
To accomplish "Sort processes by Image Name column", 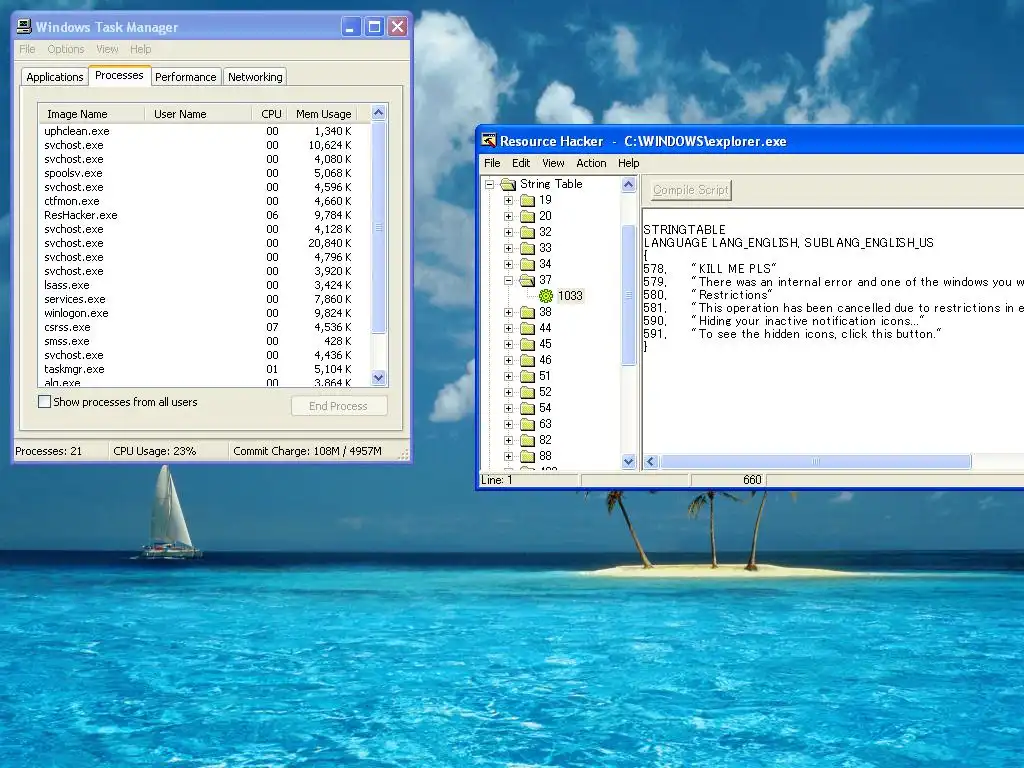I will [x=91, y=114].
